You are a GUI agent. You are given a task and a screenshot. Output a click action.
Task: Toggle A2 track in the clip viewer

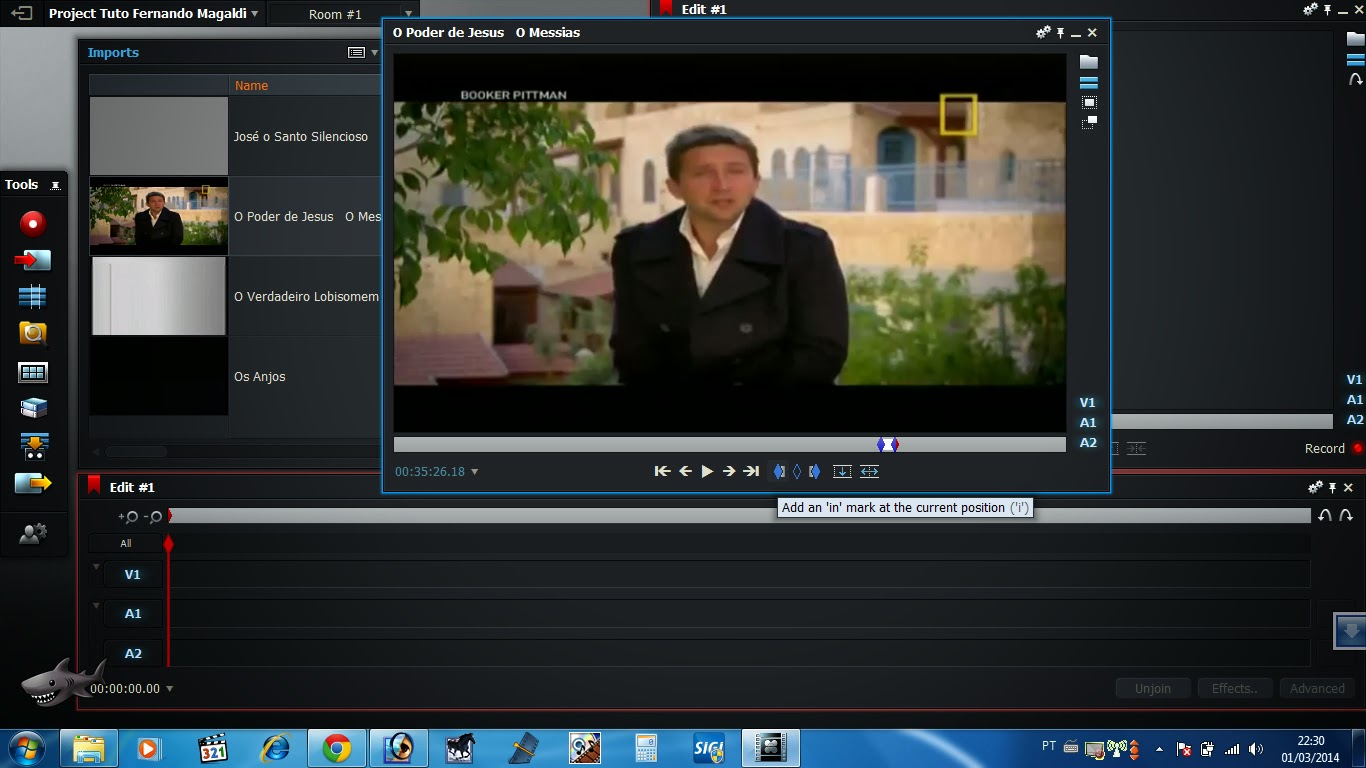[x=1088, y=442]
